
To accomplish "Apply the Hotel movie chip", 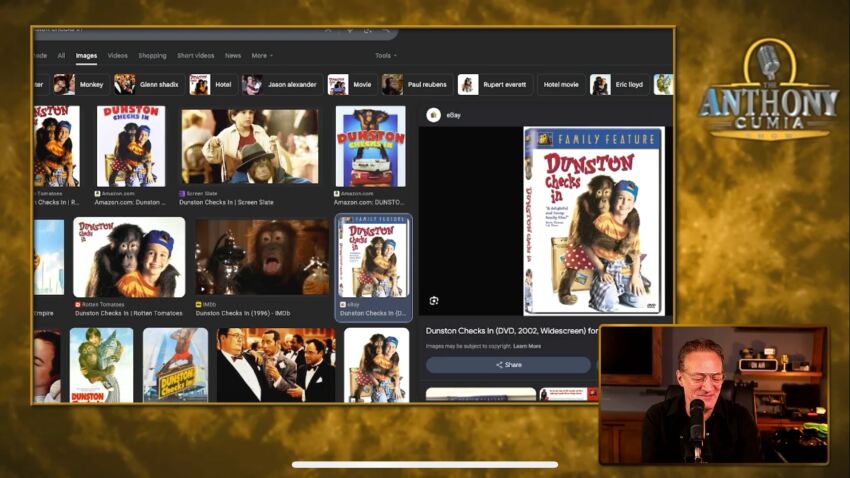I will (x=561, y=85).
